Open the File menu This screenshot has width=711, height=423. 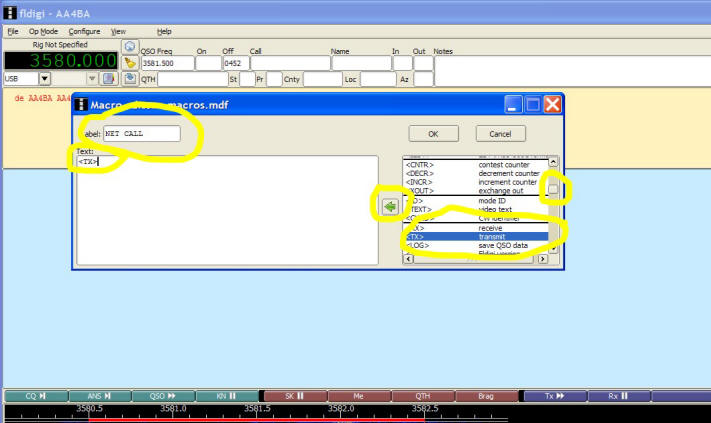pyautogui.click(x=13, y=31)
